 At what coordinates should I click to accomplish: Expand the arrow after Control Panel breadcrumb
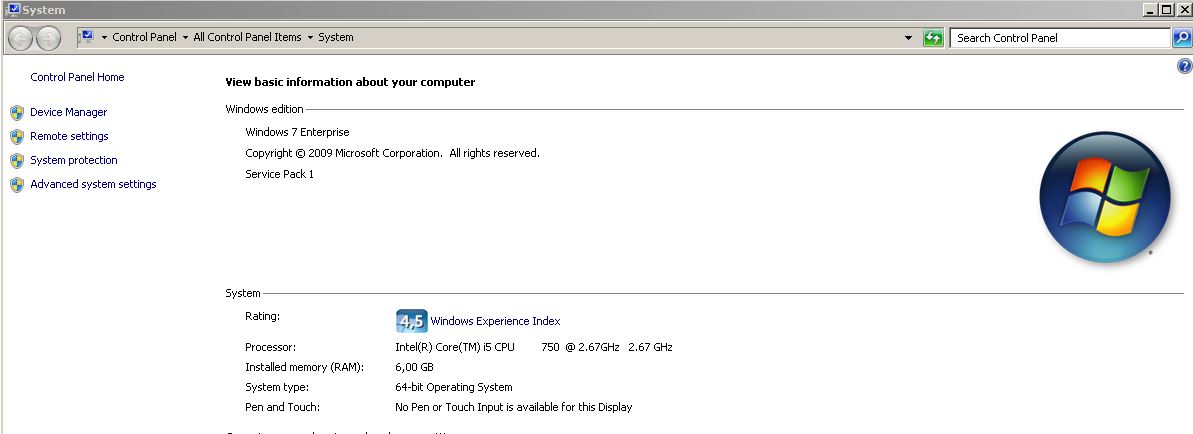coord(185,37)
